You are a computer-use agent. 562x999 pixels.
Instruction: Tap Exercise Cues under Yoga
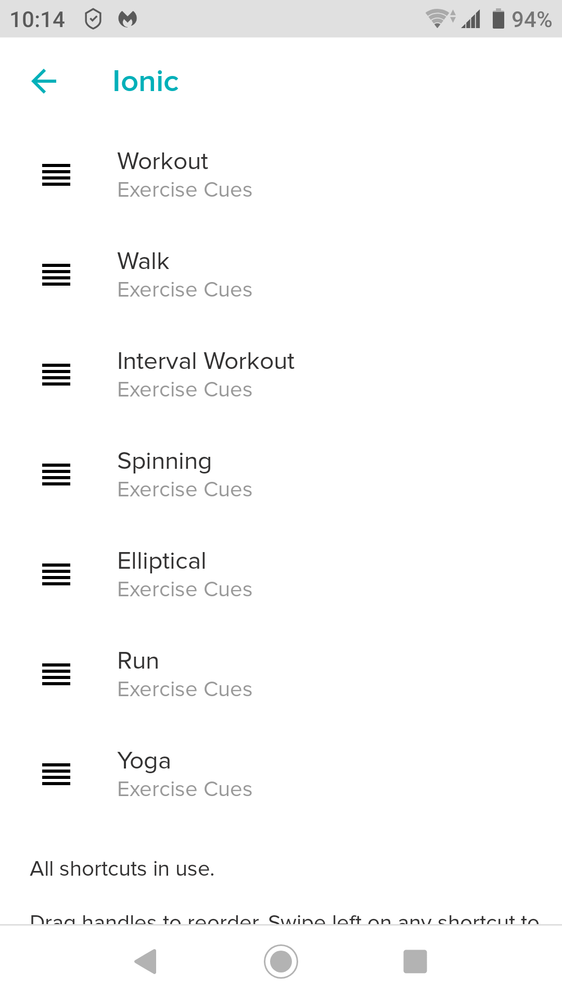point(185,789)
